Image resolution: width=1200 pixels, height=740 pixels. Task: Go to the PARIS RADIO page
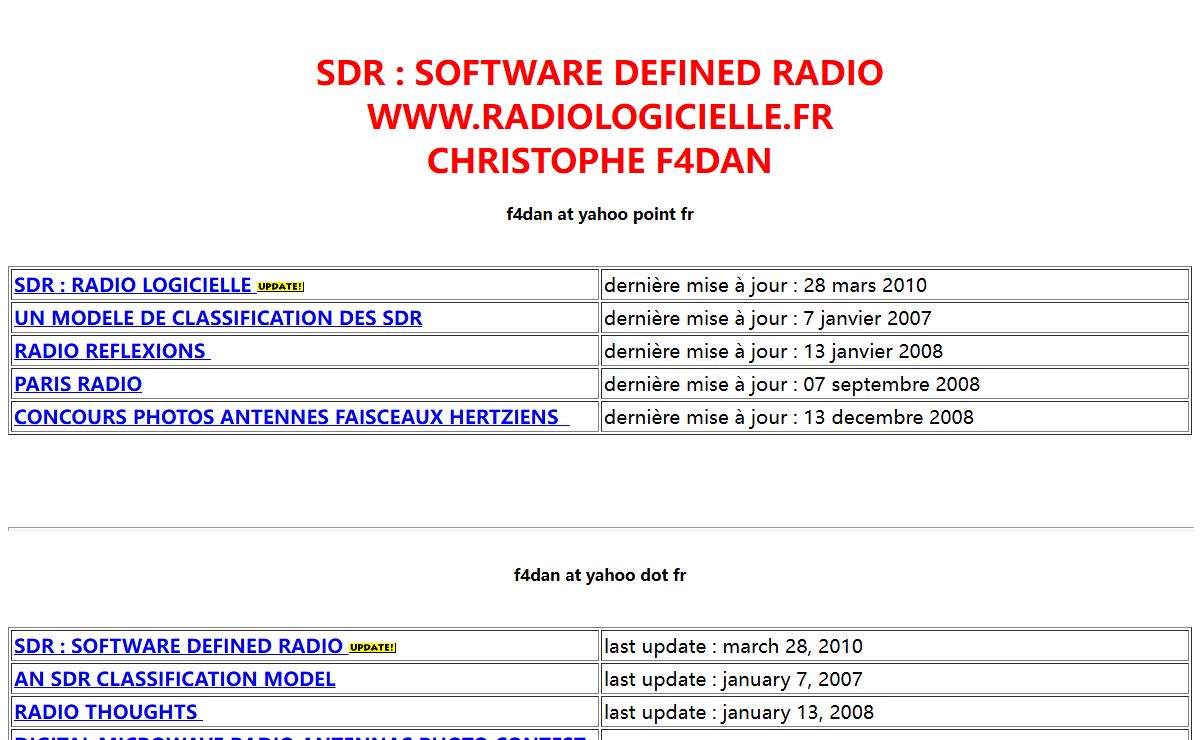[78, 384]
